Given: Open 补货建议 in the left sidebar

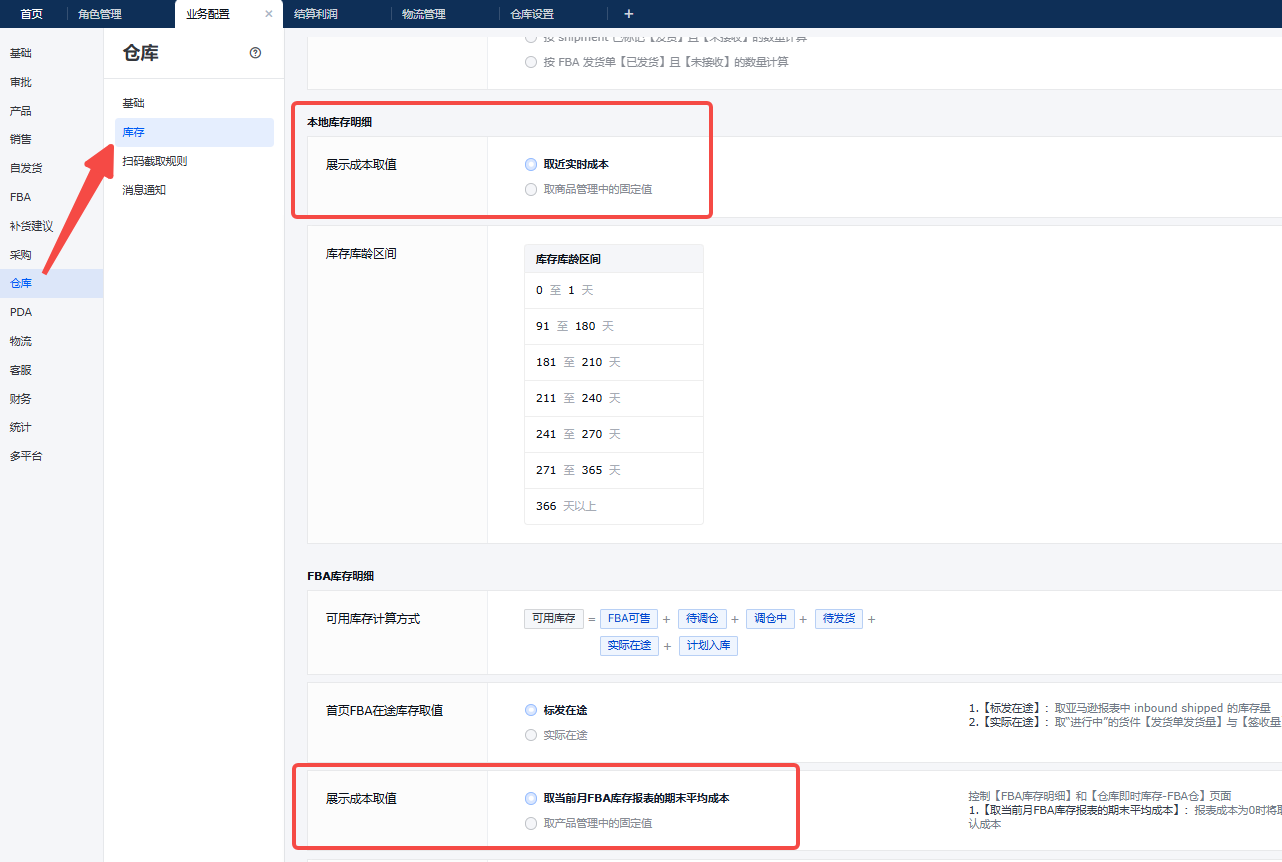Looking at the screenshot, I should pyautogui.click(x=31, y=226).
